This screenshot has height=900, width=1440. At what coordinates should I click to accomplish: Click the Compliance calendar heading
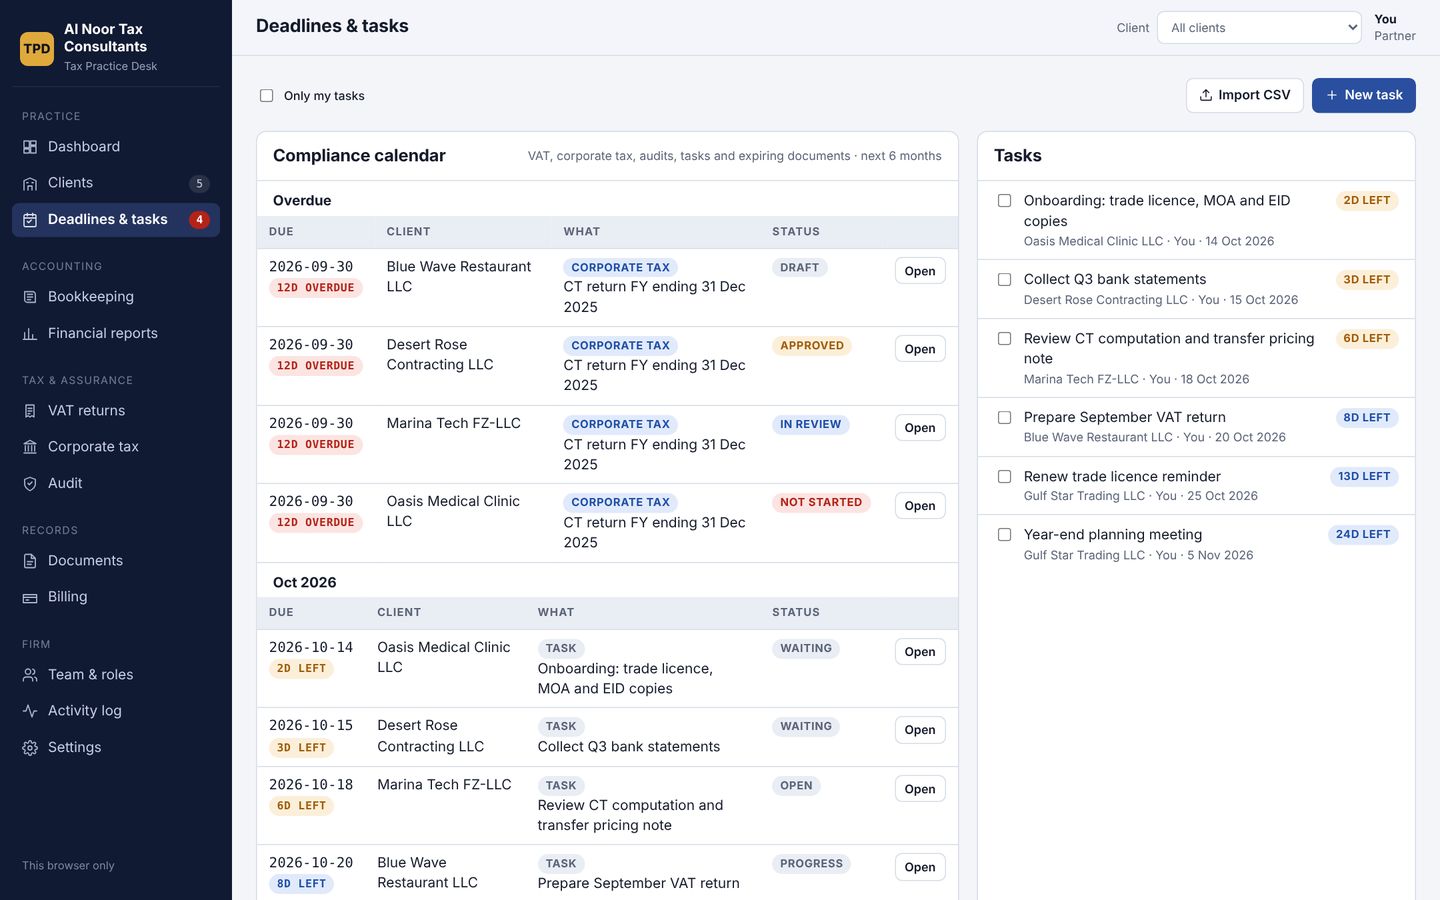pyautogui.click(x=359, y=156)
